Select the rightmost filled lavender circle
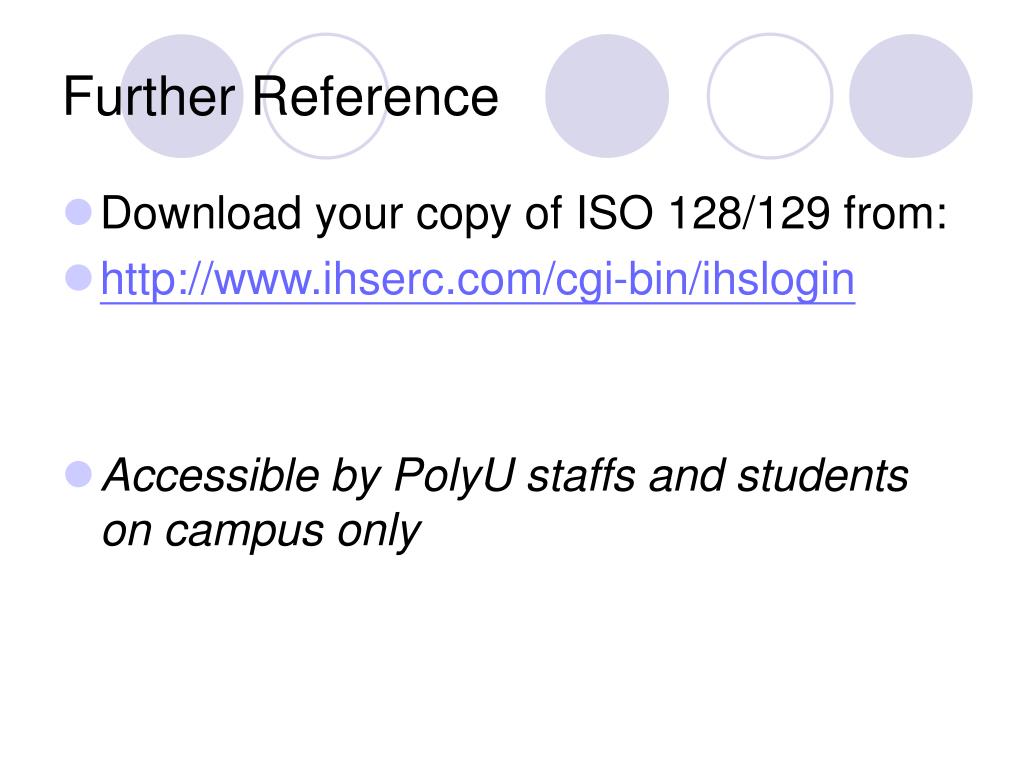 (910, 96)
